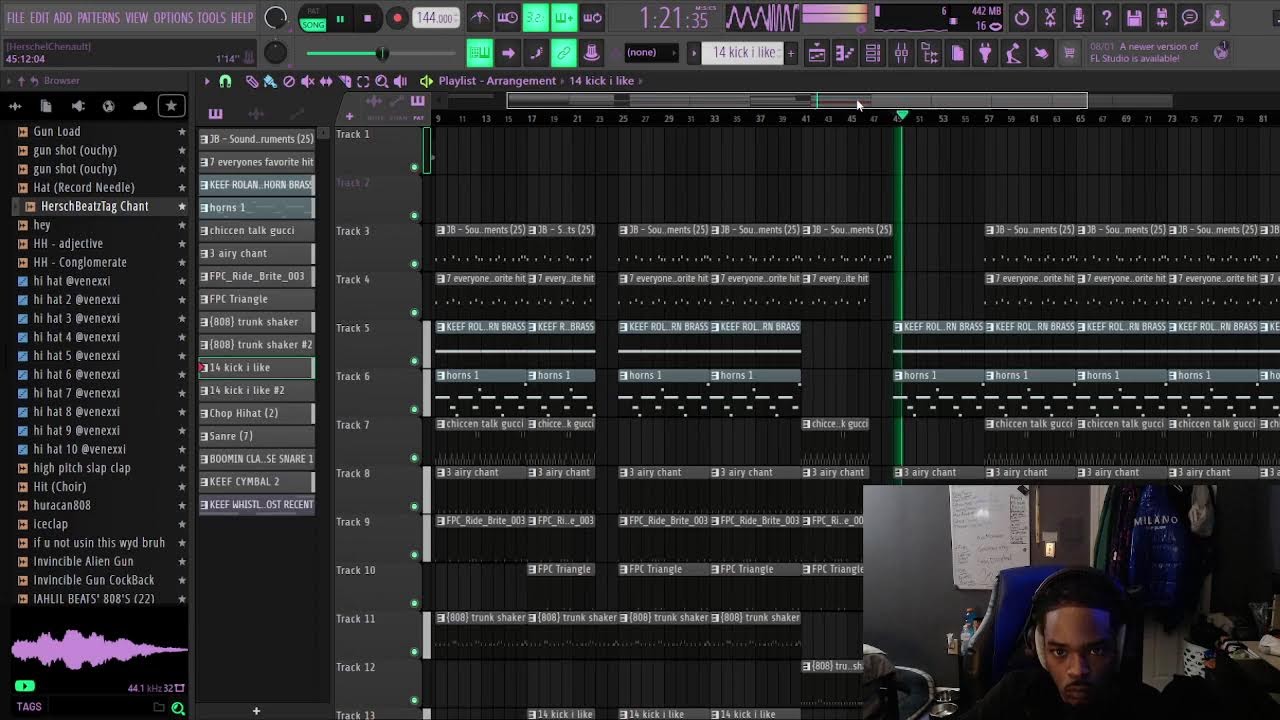Toggle wait for input before recording

[508, 17]
